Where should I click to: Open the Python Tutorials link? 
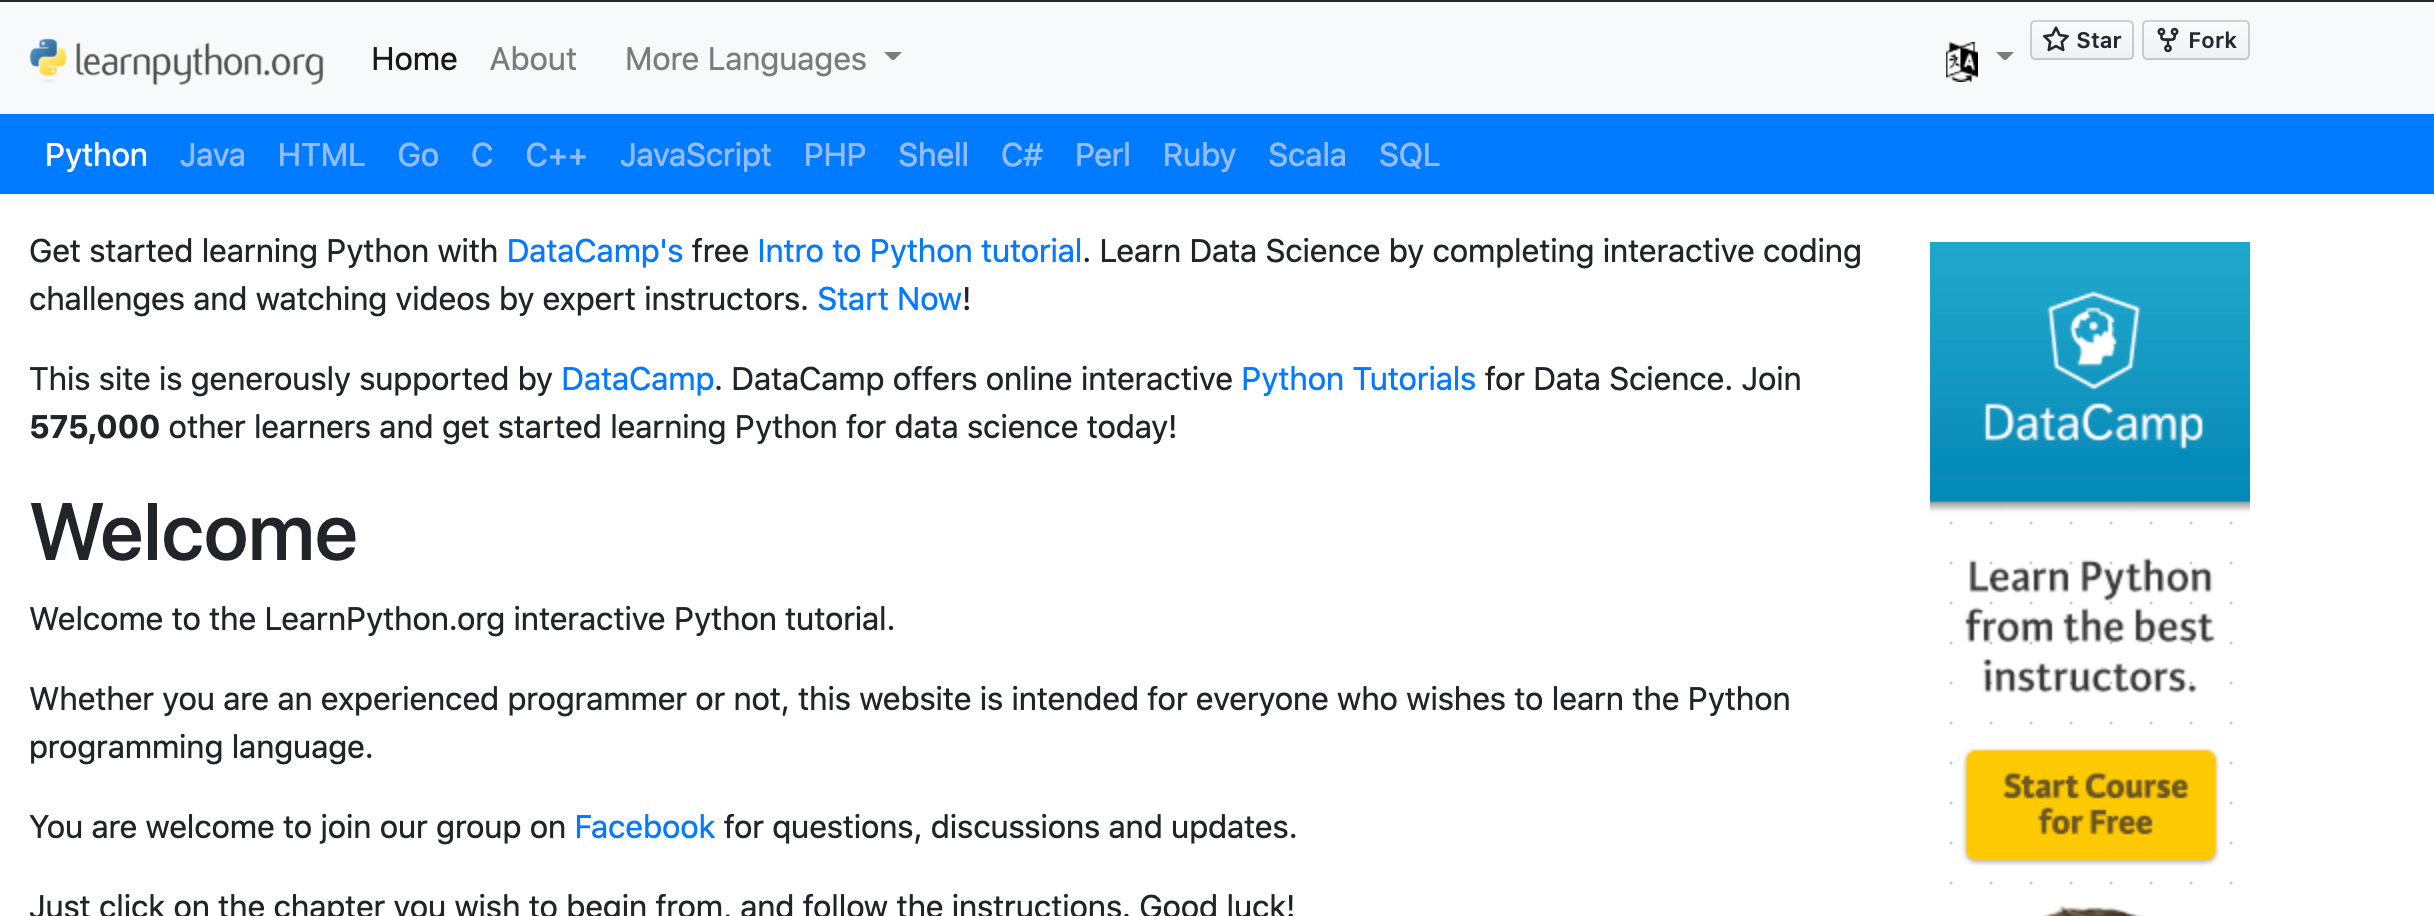coord(1357,378)
